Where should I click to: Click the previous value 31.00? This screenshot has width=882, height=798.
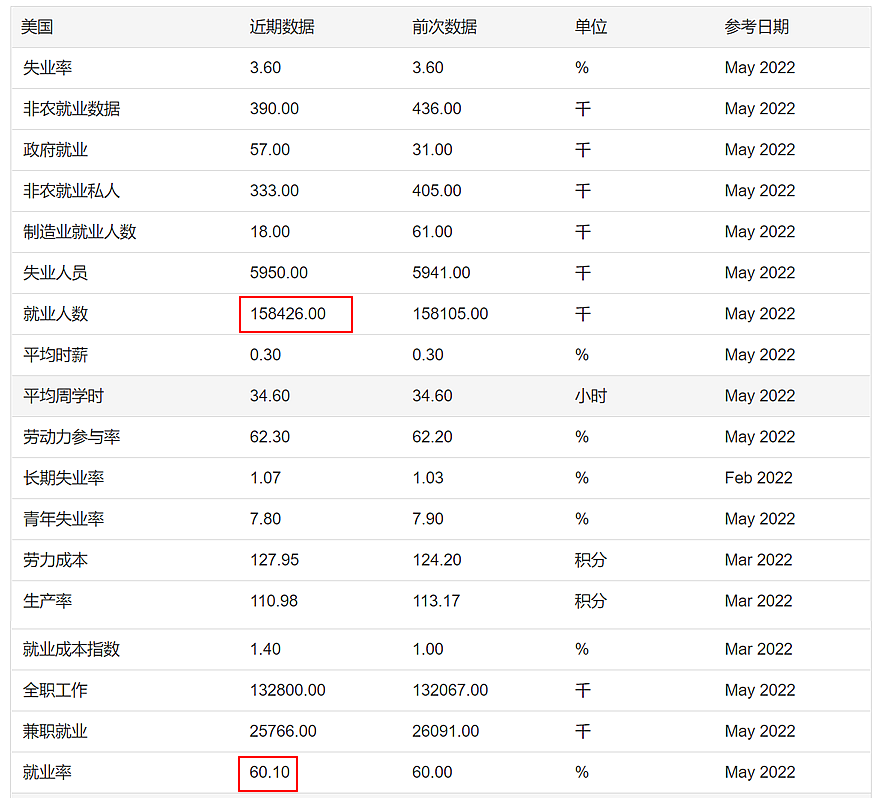(432, 150)
